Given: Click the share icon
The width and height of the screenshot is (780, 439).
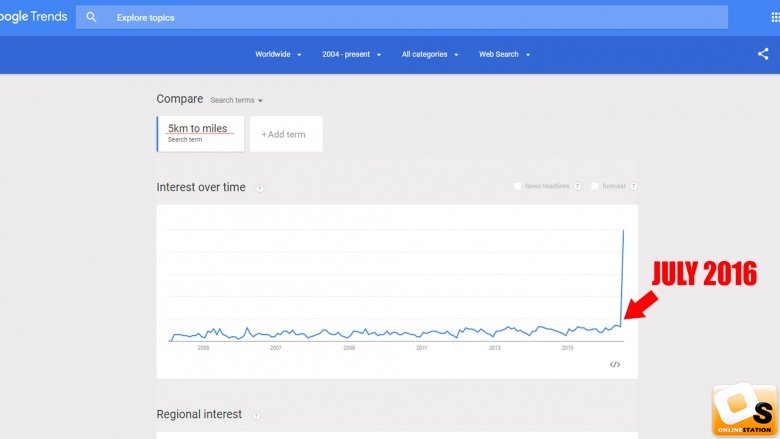Looking at the screenshot, I should click(763, 54).
